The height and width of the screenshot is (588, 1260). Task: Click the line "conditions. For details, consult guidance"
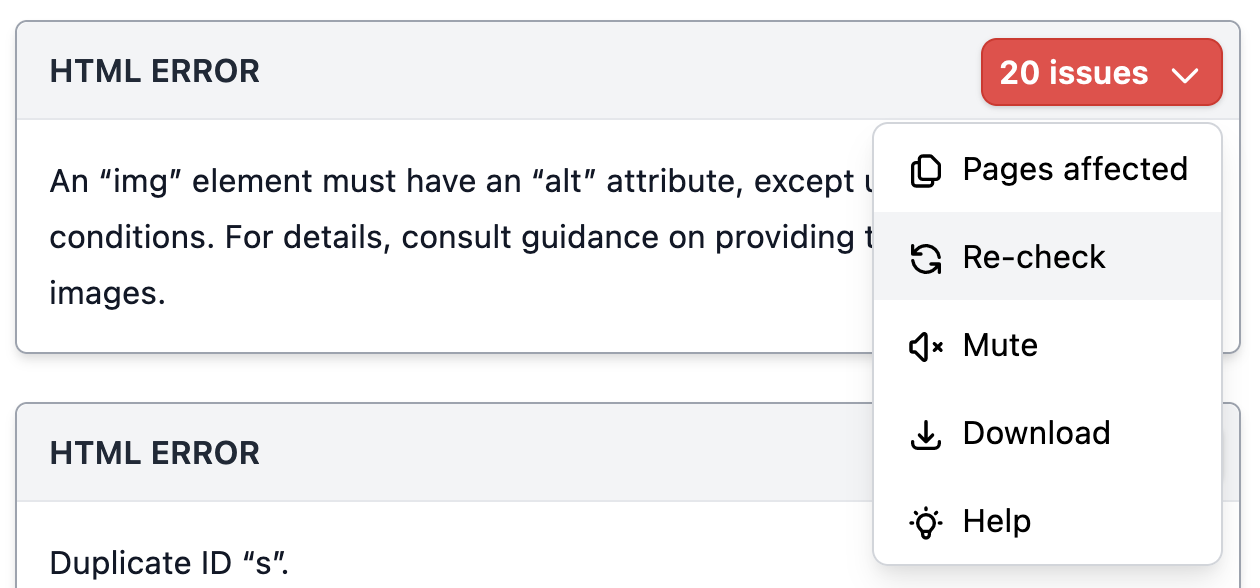click(460, 238)
